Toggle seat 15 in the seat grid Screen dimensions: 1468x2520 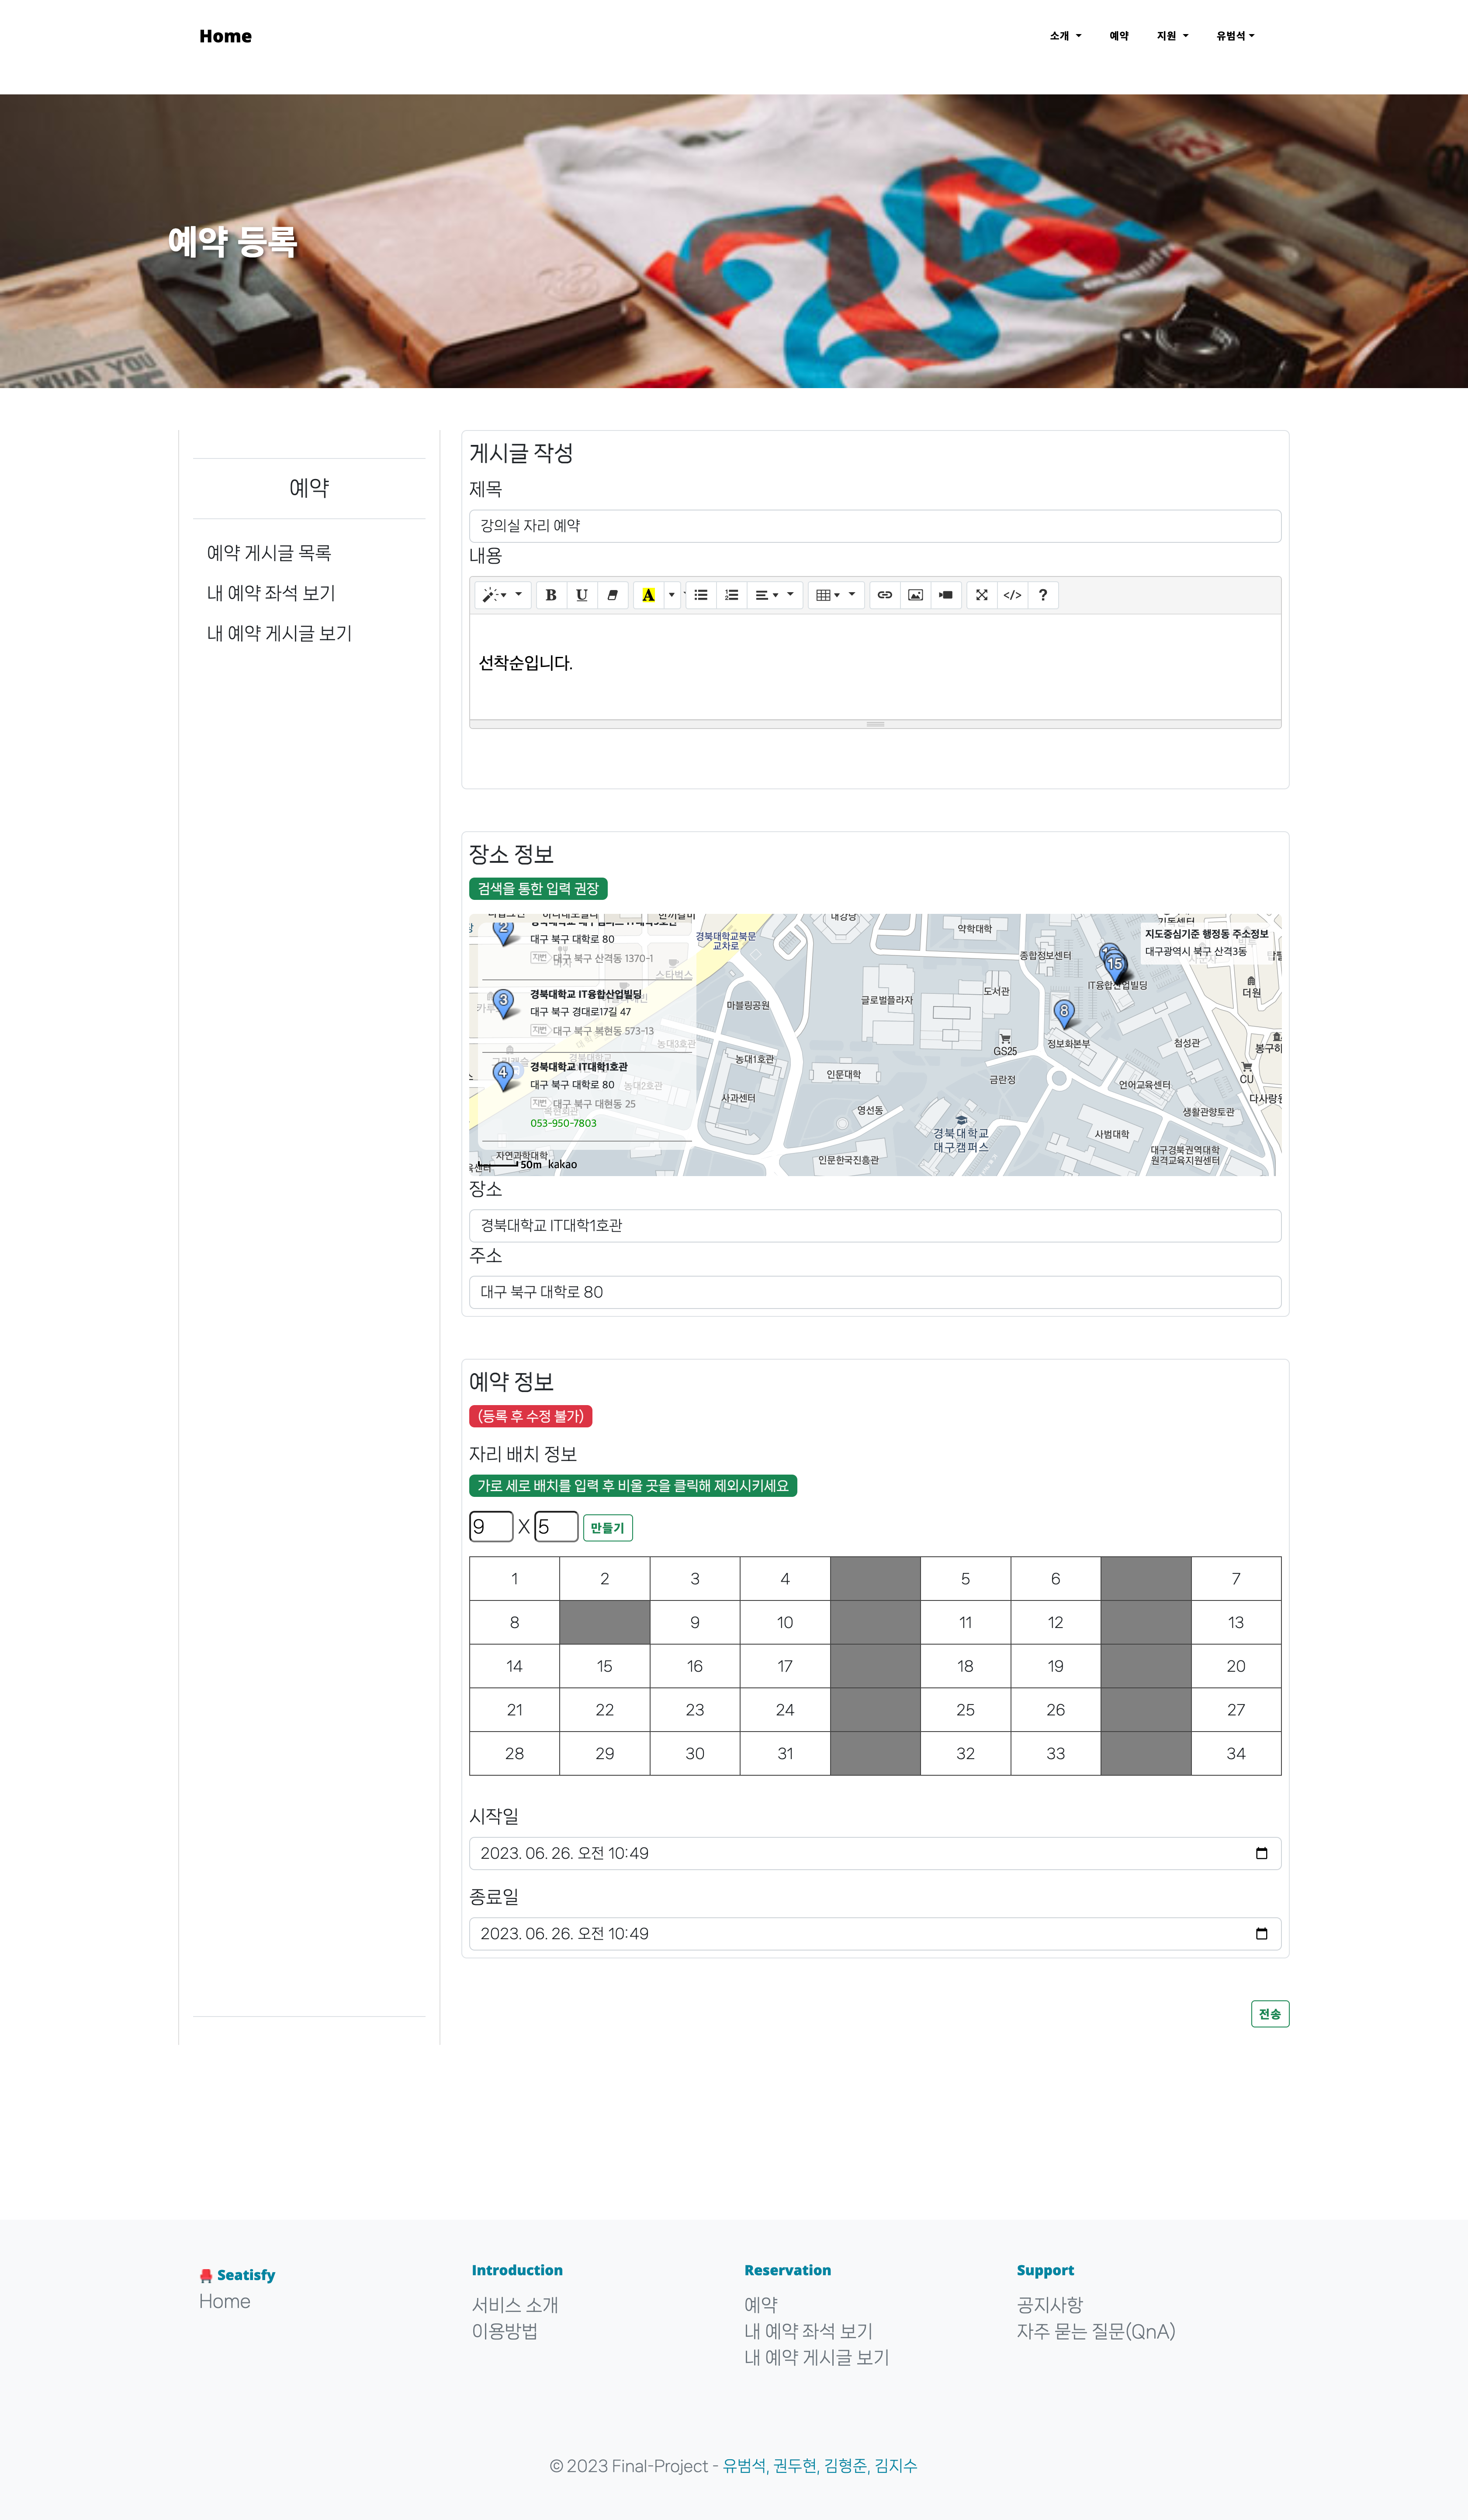(604, 1666)
